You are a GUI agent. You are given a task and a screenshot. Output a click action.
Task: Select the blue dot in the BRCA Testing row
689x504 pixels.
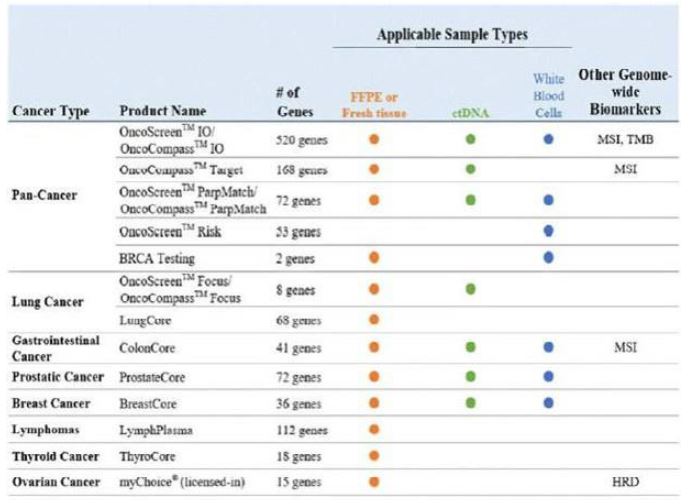548,257
